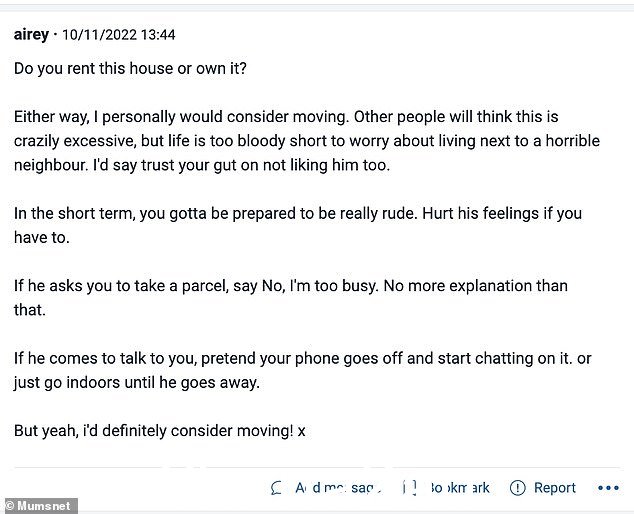Click the Bookmark icon under the post
Image resolution: width=634 pixels, height=514 pixels.
point(410,488)
